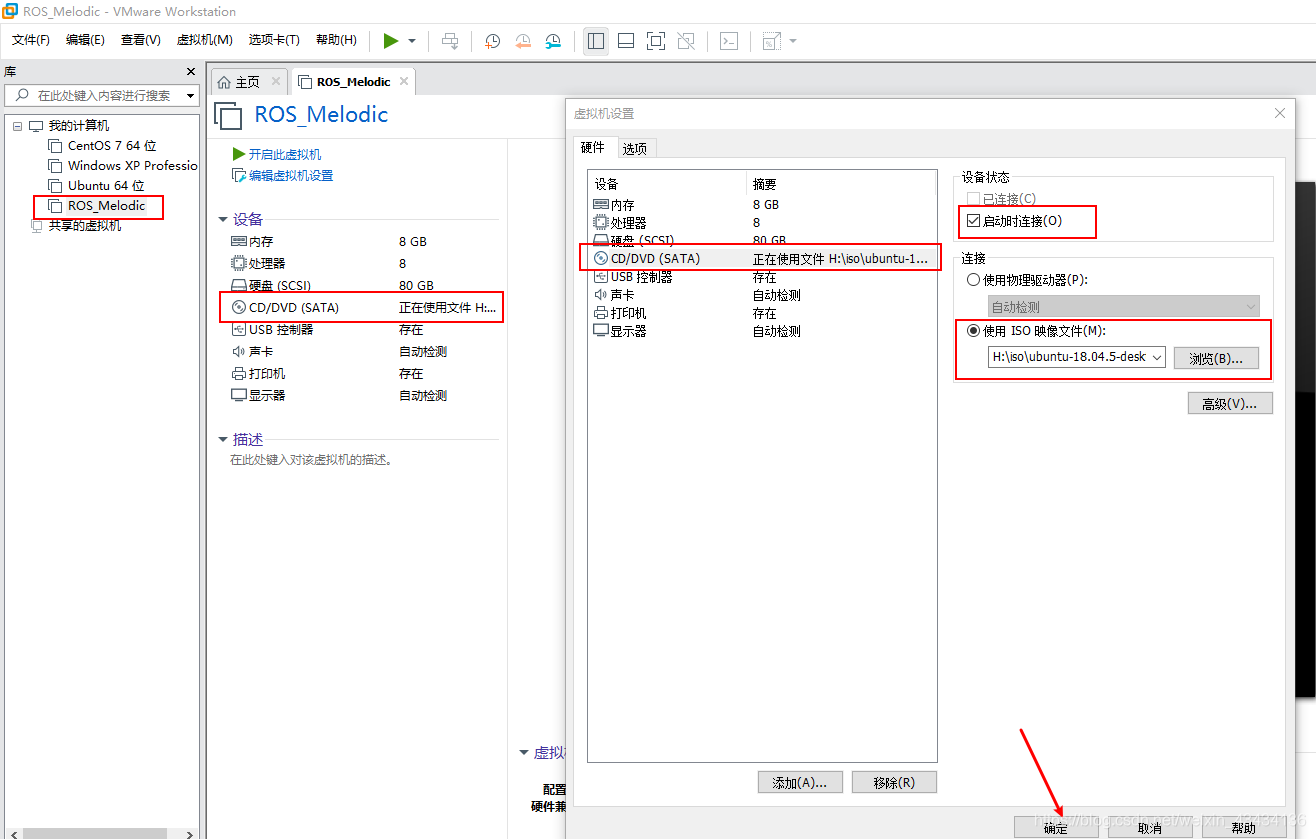Open the ISO image path combo box
Viewport: 1316px width, 839px height.
tap(1077, 357)
